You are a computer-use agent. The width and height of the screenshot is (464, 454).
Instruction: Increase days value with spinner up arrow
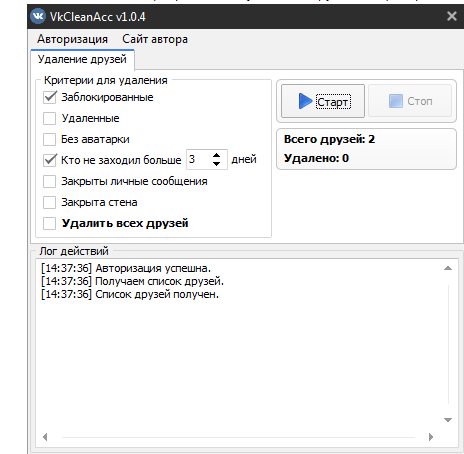click(x=216, y=155)
